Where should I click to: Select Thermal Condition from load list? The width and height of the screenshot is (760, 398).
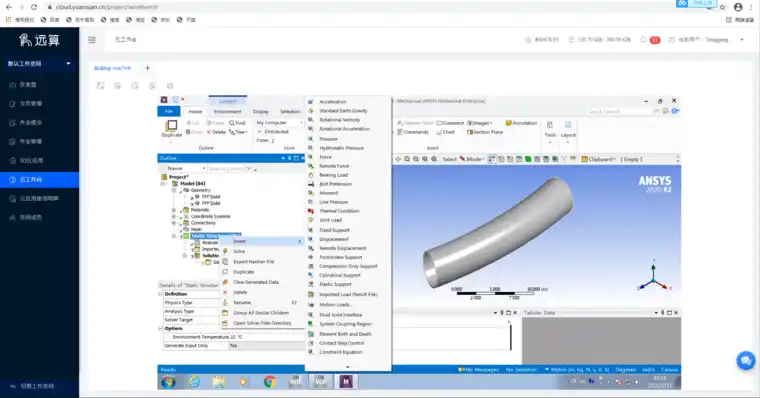[x=339, y=211]
